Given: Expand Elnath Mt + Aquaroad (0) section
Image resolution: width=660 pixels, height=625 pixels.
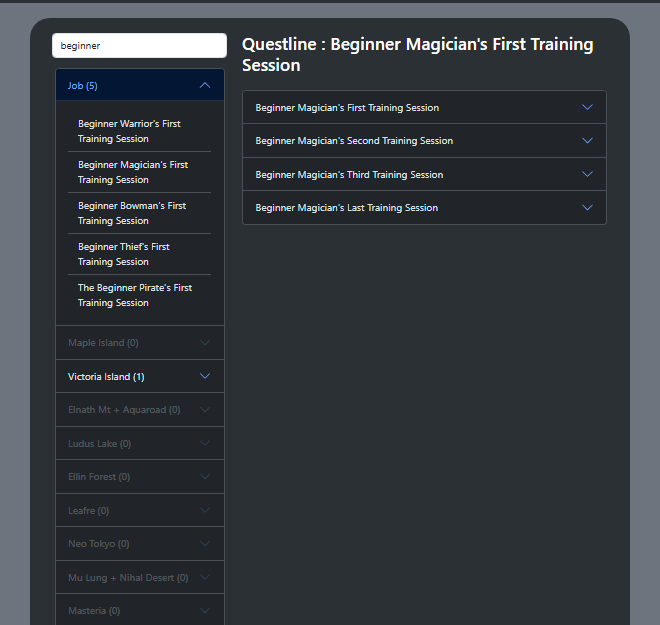Looking at the screenshot, I should click(x=140, y=410).
